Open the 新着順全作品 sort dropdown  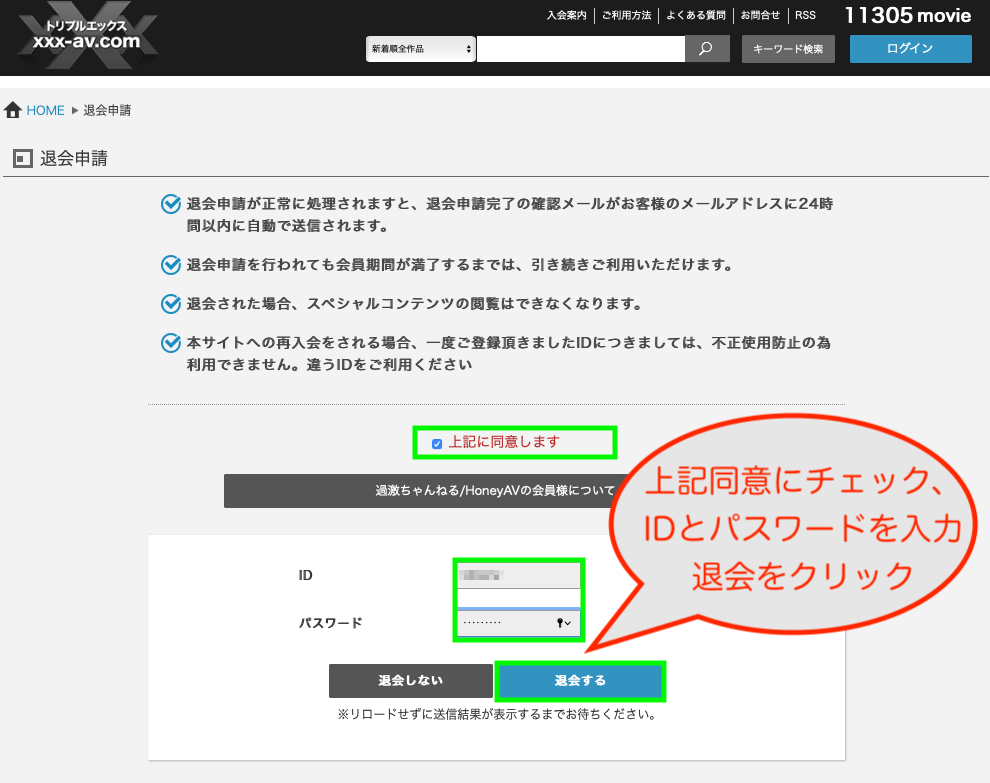click(x=420, y=49)
